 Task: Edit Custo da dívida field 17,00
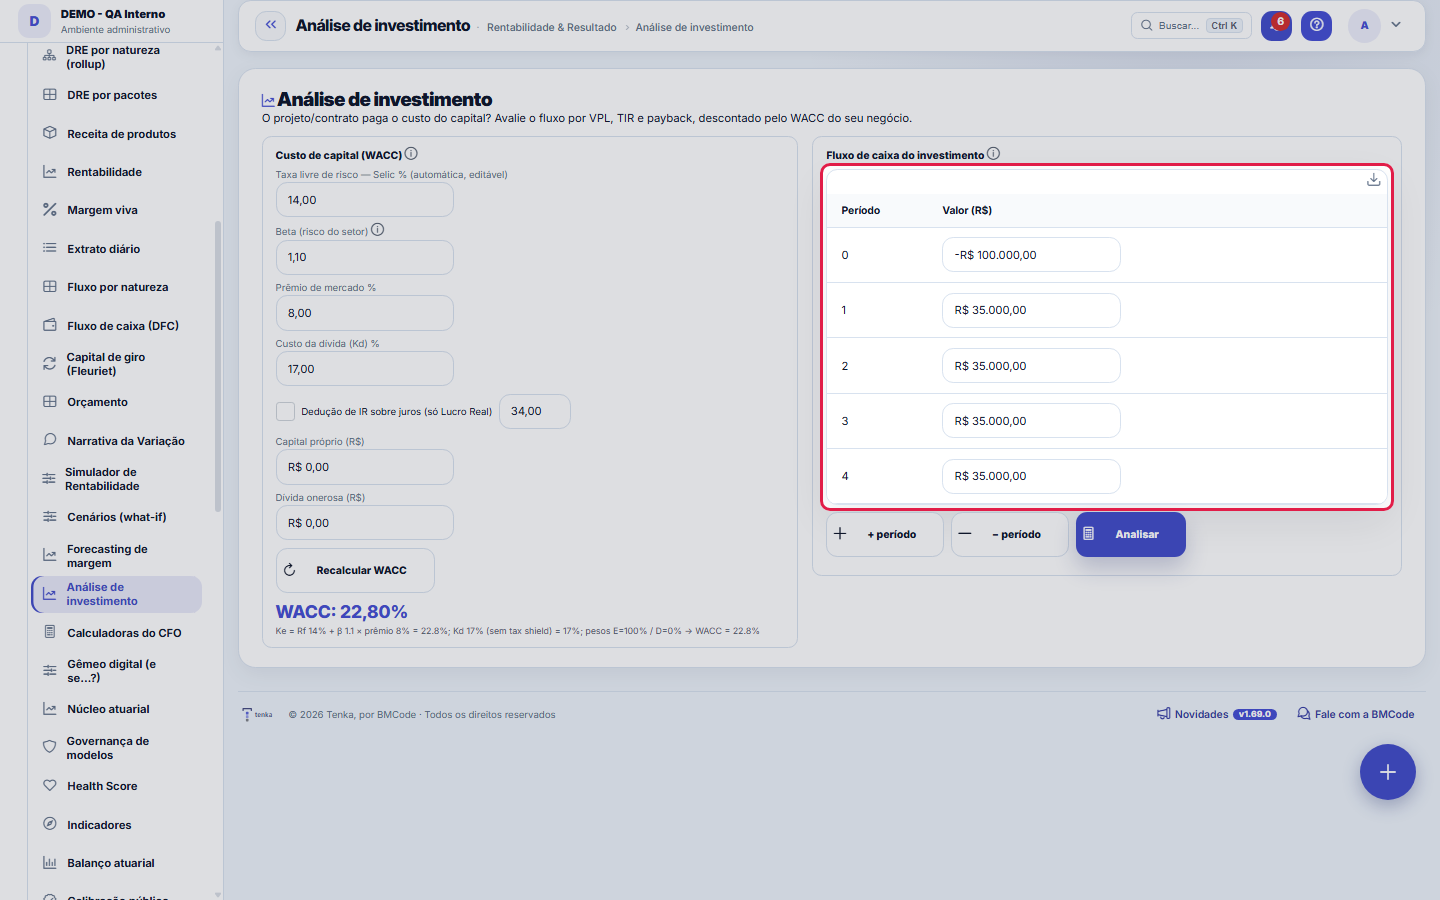[x=364, y=369]
